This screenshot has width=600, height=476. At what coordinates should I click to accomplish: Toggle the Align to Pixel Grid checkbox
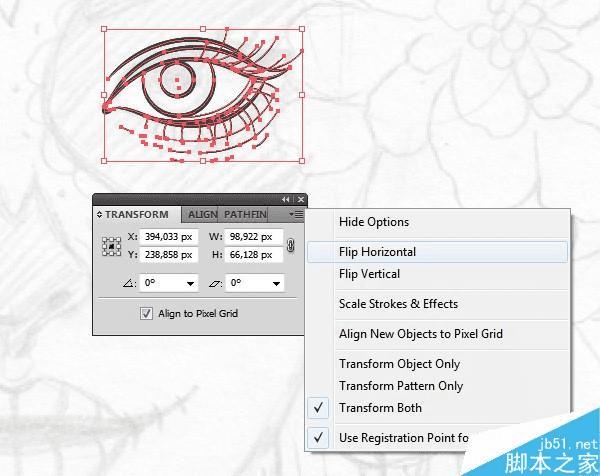pyautogui.click(x=146, y=313)
